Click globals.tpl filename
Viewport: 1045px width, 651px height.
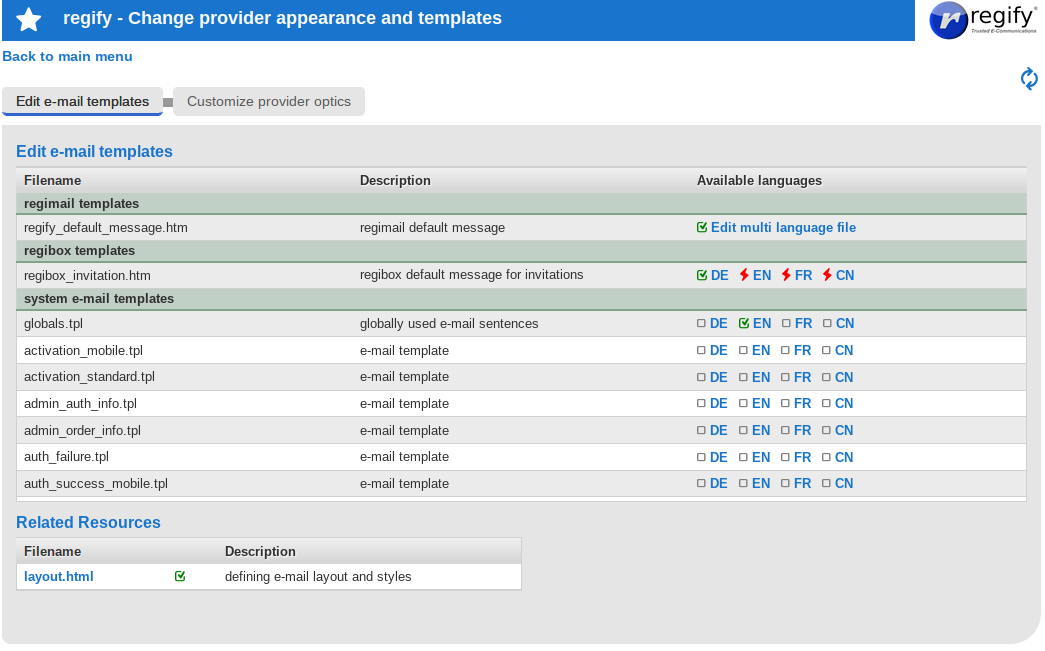coord(53,323)
